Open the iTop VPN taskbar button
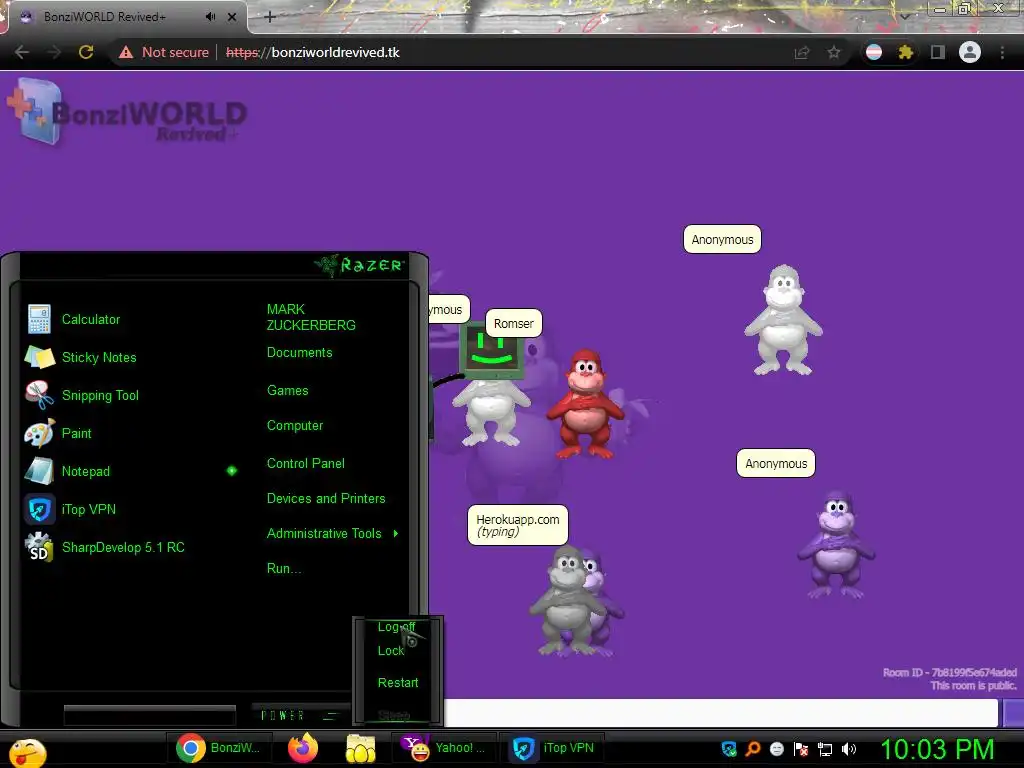Screen dimensions: 1024x768 click(554, 748)
